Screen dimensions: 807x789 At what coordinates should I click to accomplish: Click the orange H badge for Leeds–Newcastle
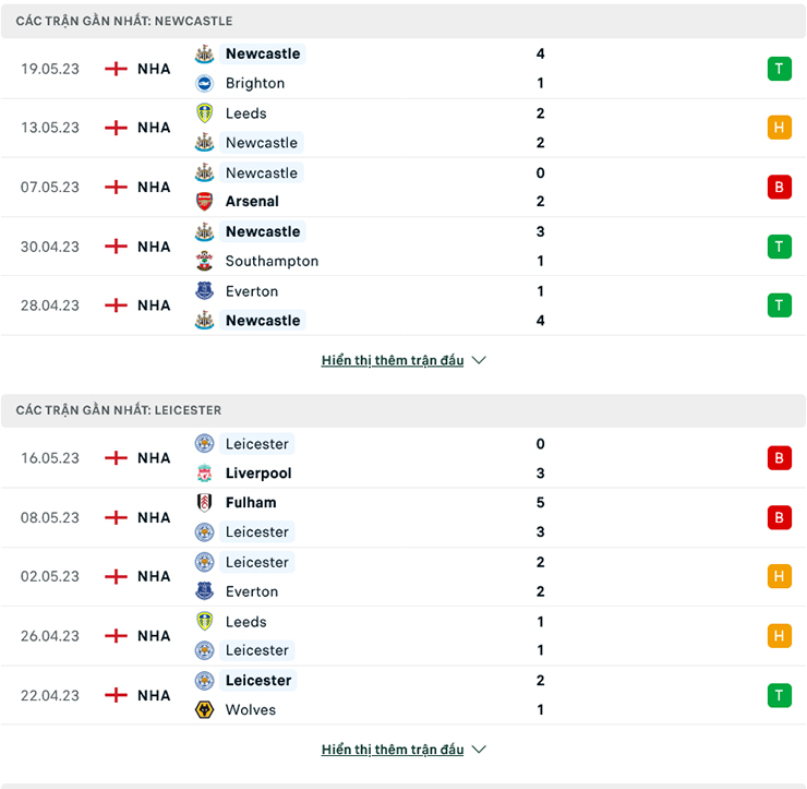[x=779, y=128]
